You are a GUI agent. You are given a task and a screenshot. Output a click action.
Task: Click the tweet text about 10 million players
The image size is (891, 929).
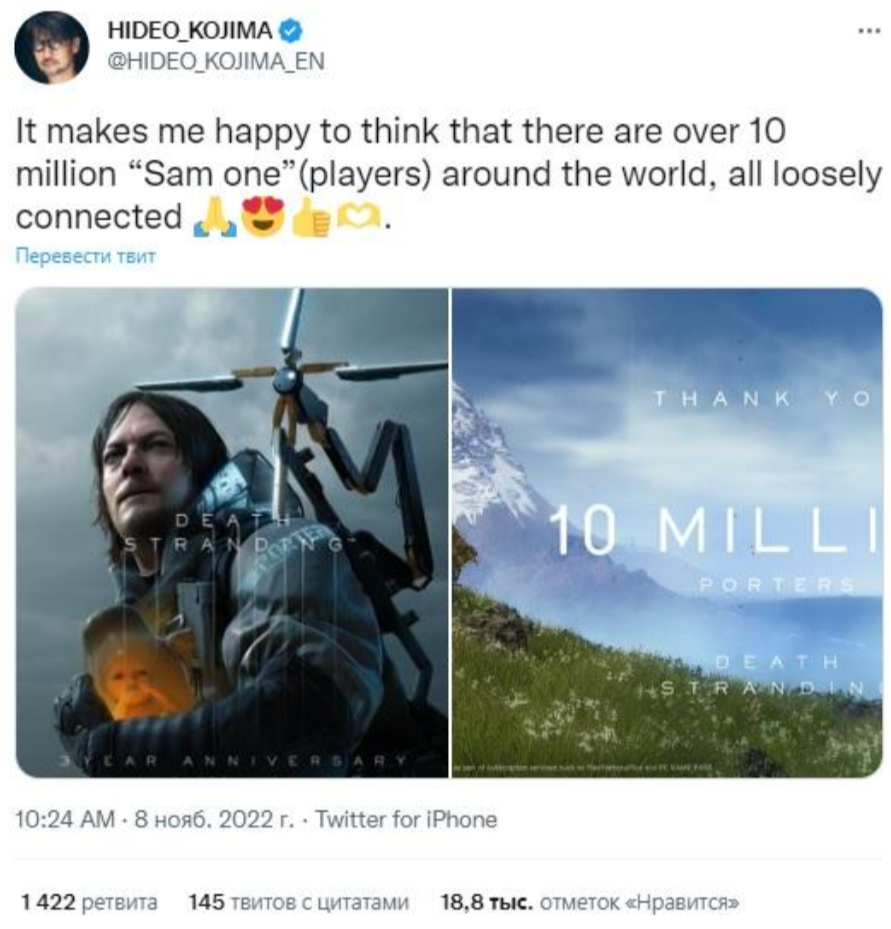point(448,174)
